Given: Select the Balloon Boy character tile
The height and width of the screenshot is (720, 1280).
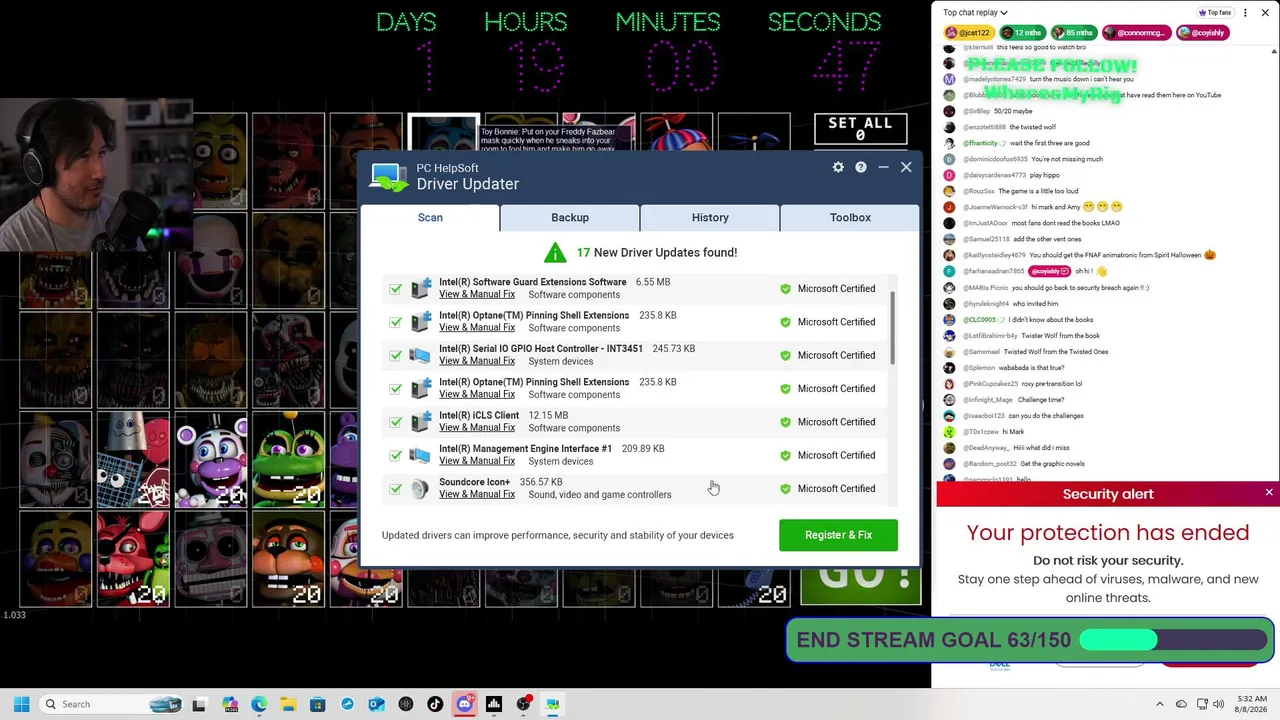Looking at the screenshot, I should (676, 132).
